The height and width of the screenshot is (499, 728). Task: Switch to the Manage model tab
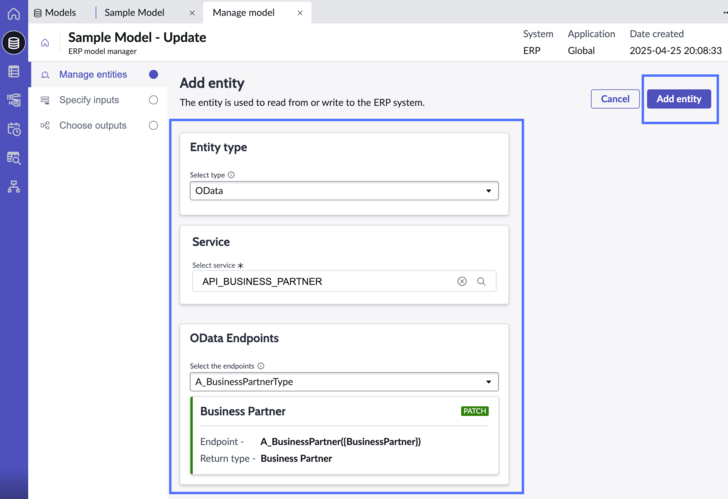point(244,13)
